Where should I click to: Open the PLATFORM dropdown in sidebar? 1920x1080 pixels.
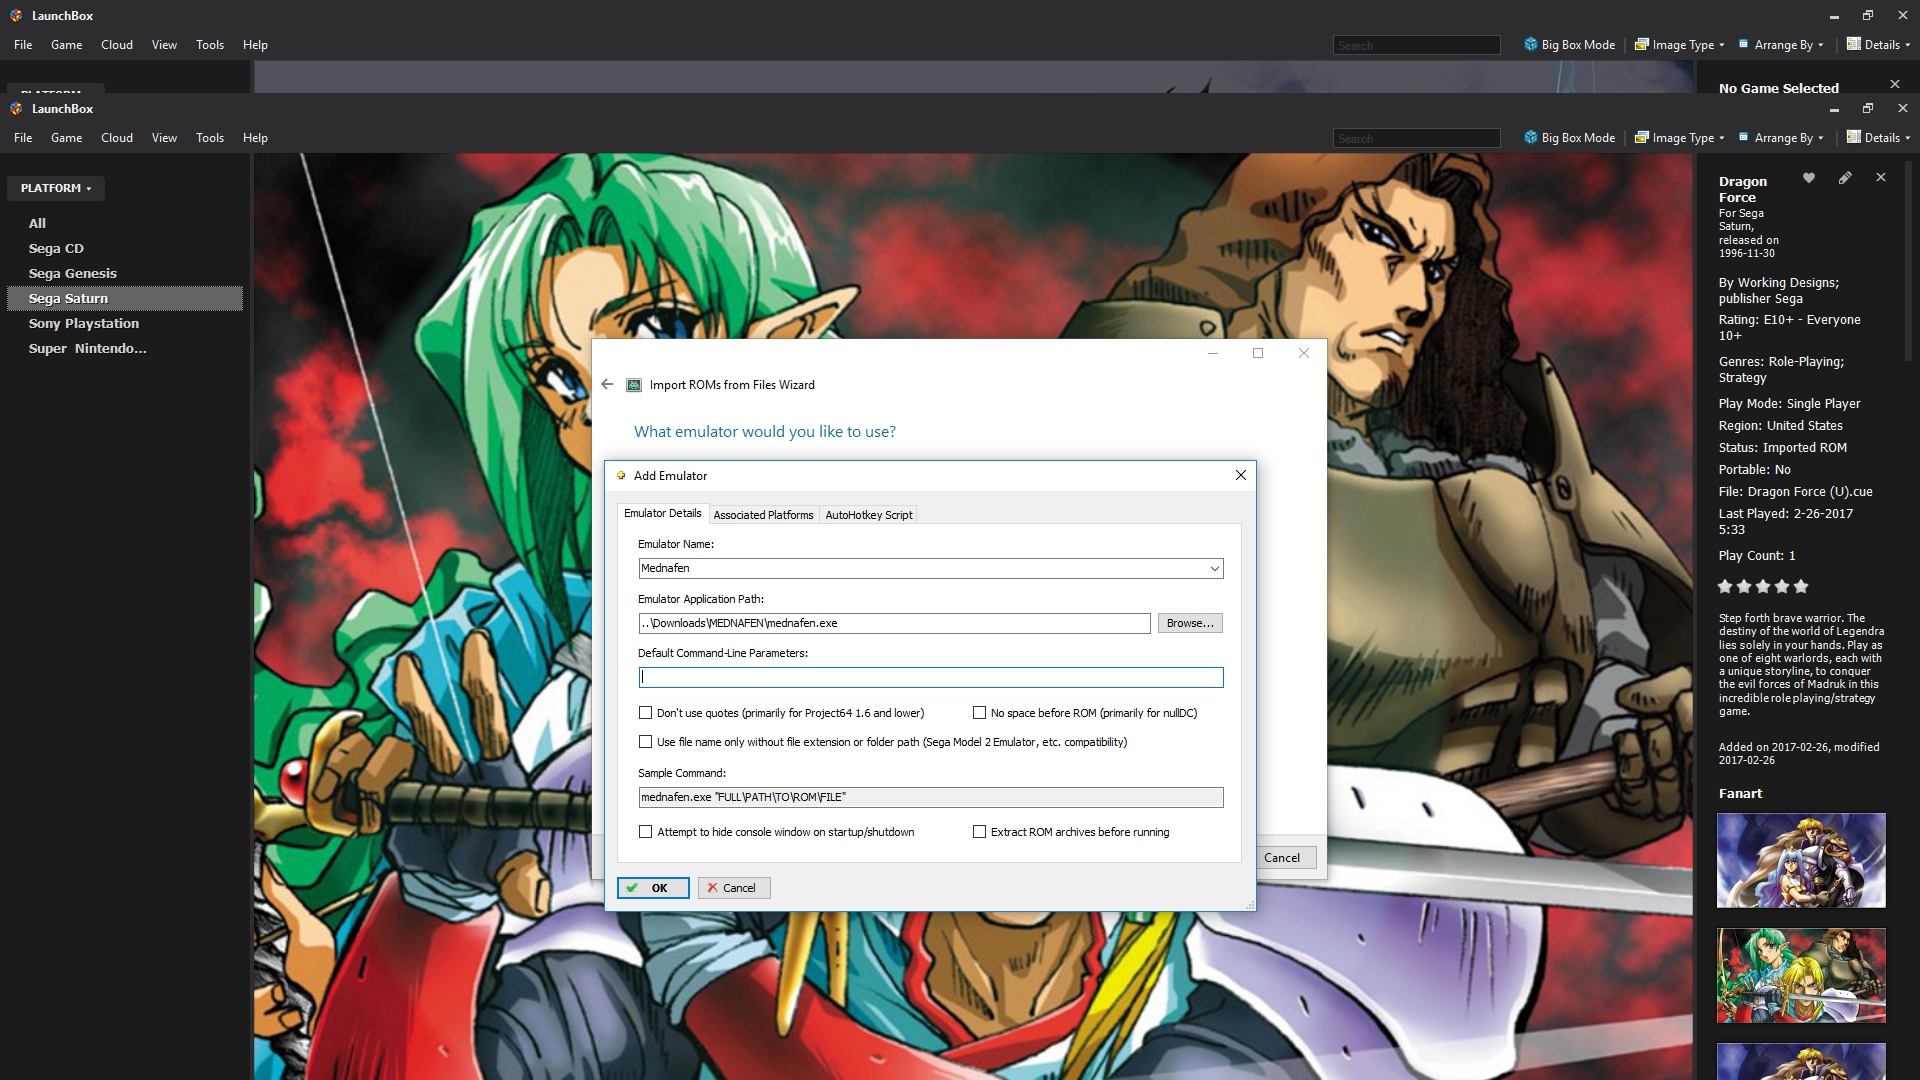tap(56, 188)
